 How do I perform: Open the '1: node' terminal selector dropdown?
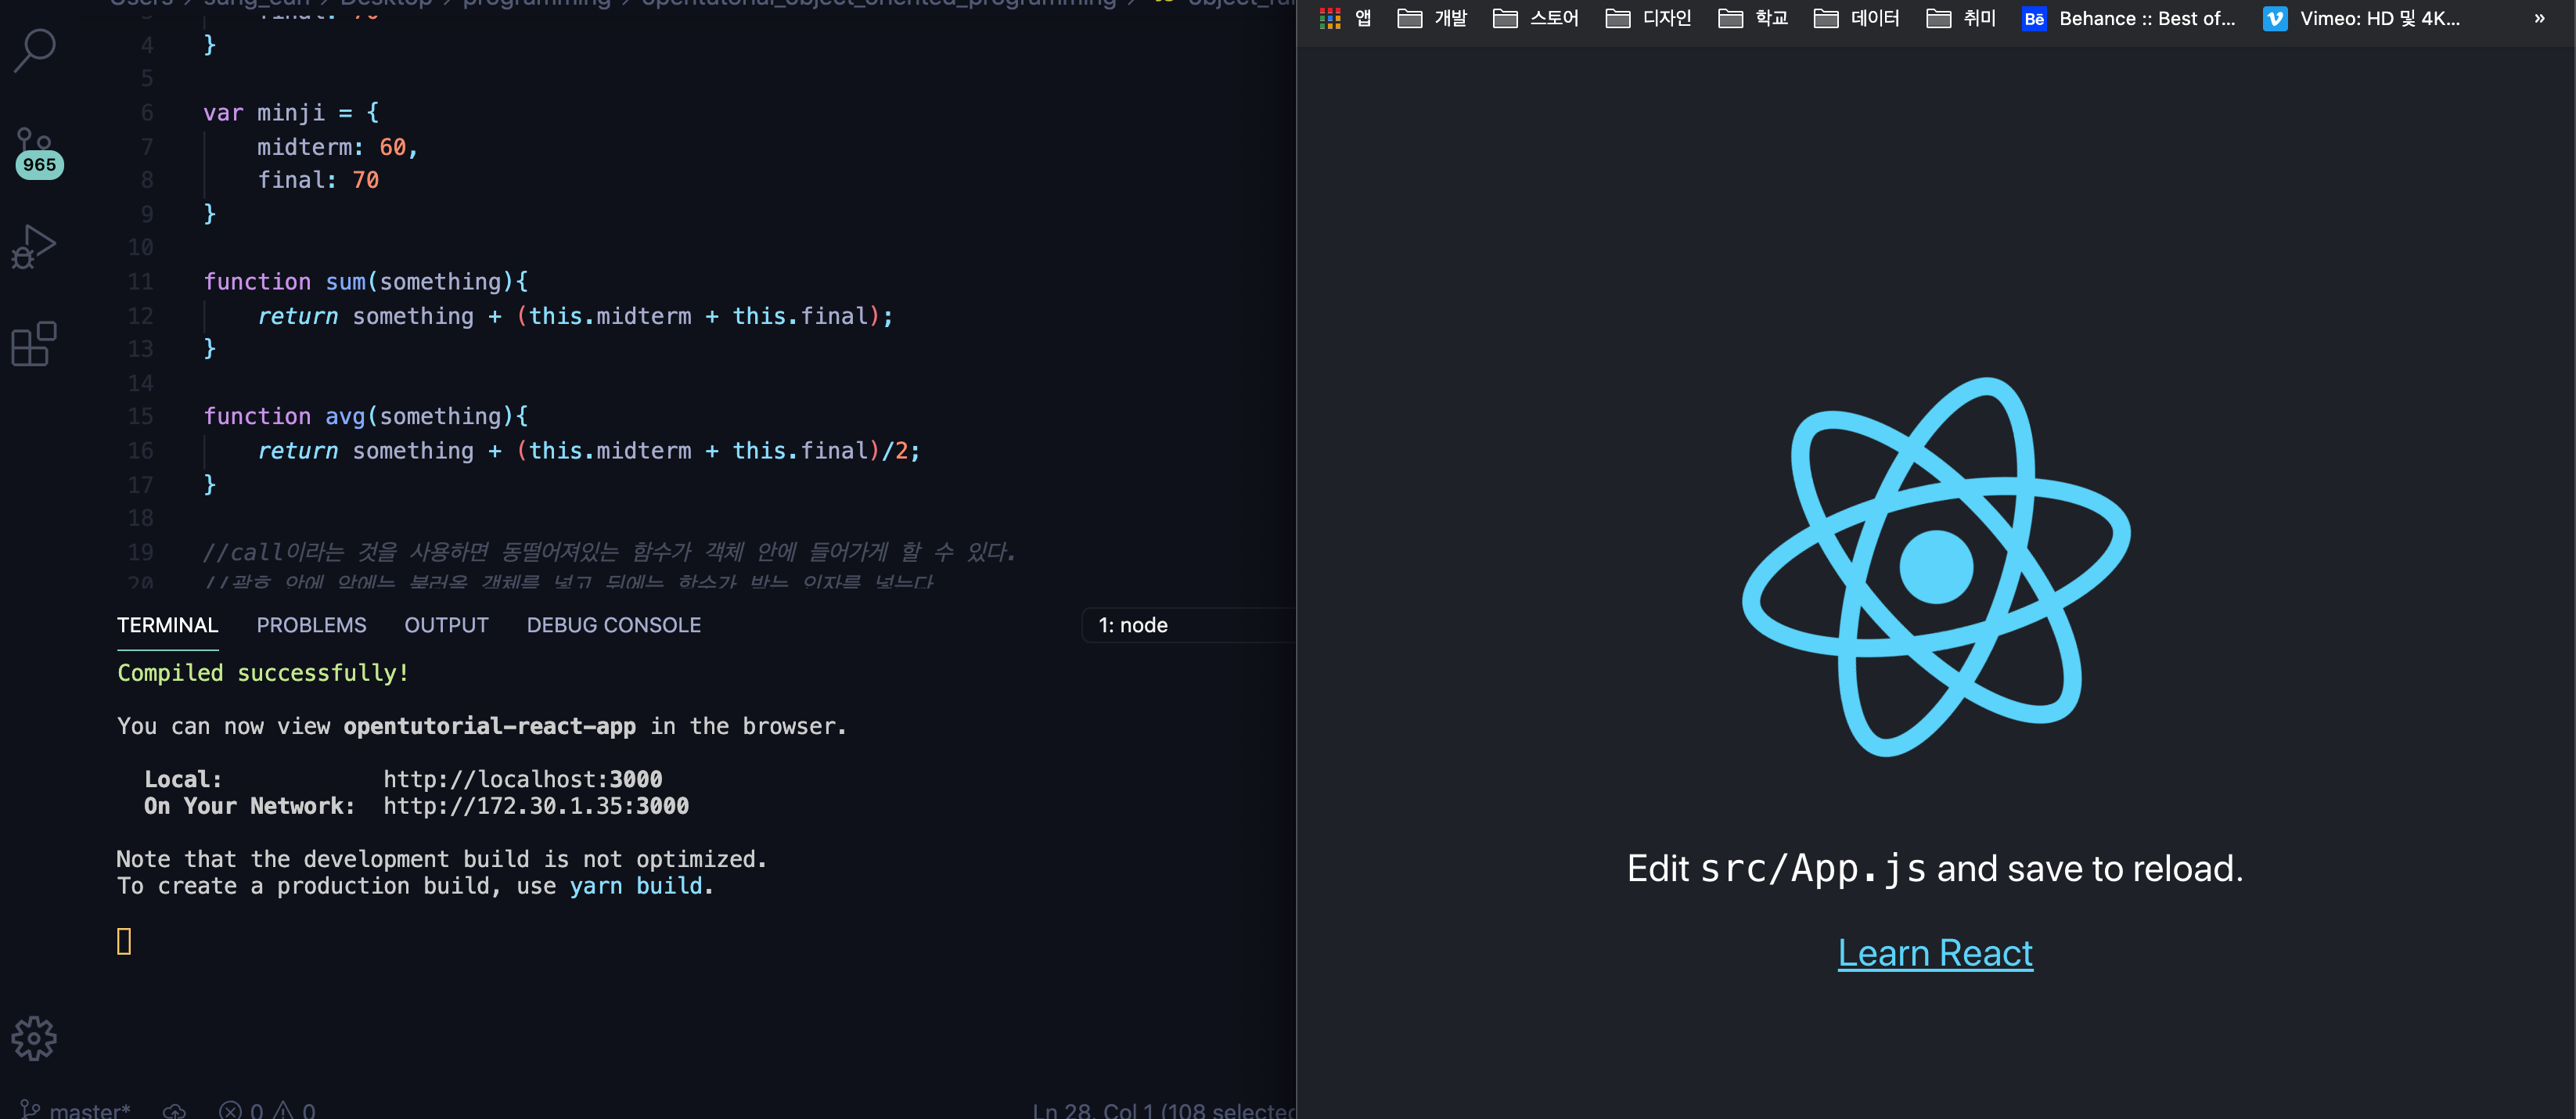pos(1188,625)
